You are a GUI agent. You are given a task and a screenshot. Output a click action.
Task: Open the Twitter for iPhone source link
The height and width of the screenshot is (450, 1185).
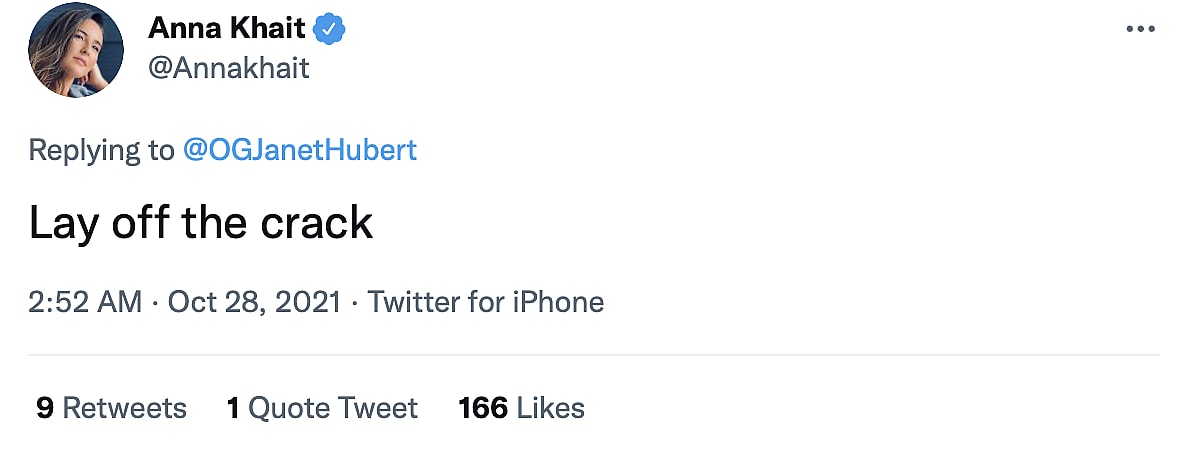point(486,302)
